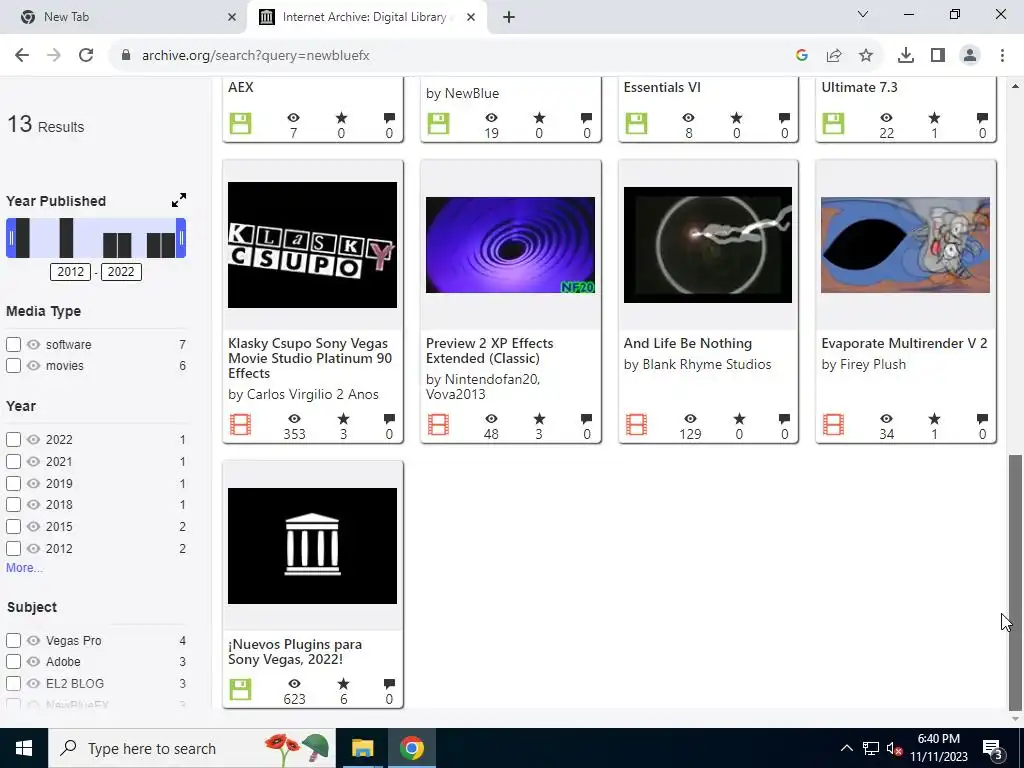Toggle eye to hide software results
Viewport: 1024px width, 768px height.
tap(33, 344)
